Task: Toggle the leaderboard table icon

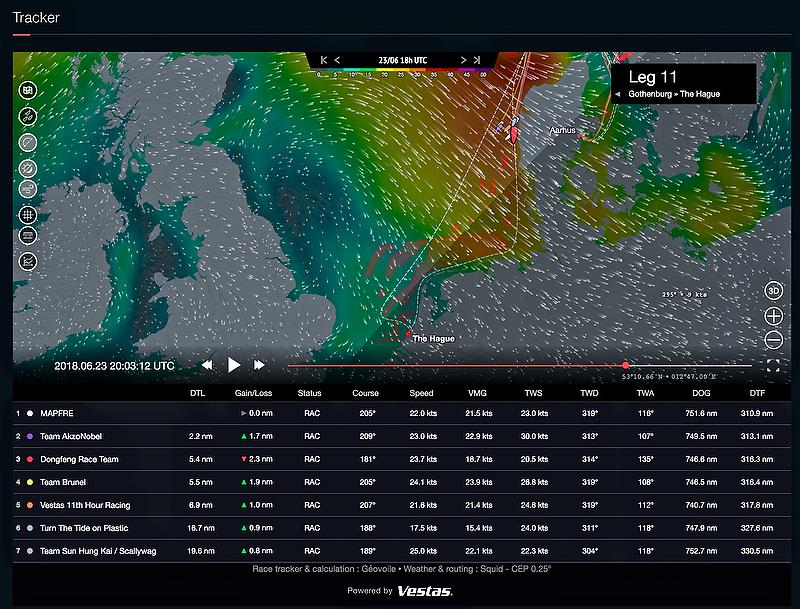Action: click(28, 236)
